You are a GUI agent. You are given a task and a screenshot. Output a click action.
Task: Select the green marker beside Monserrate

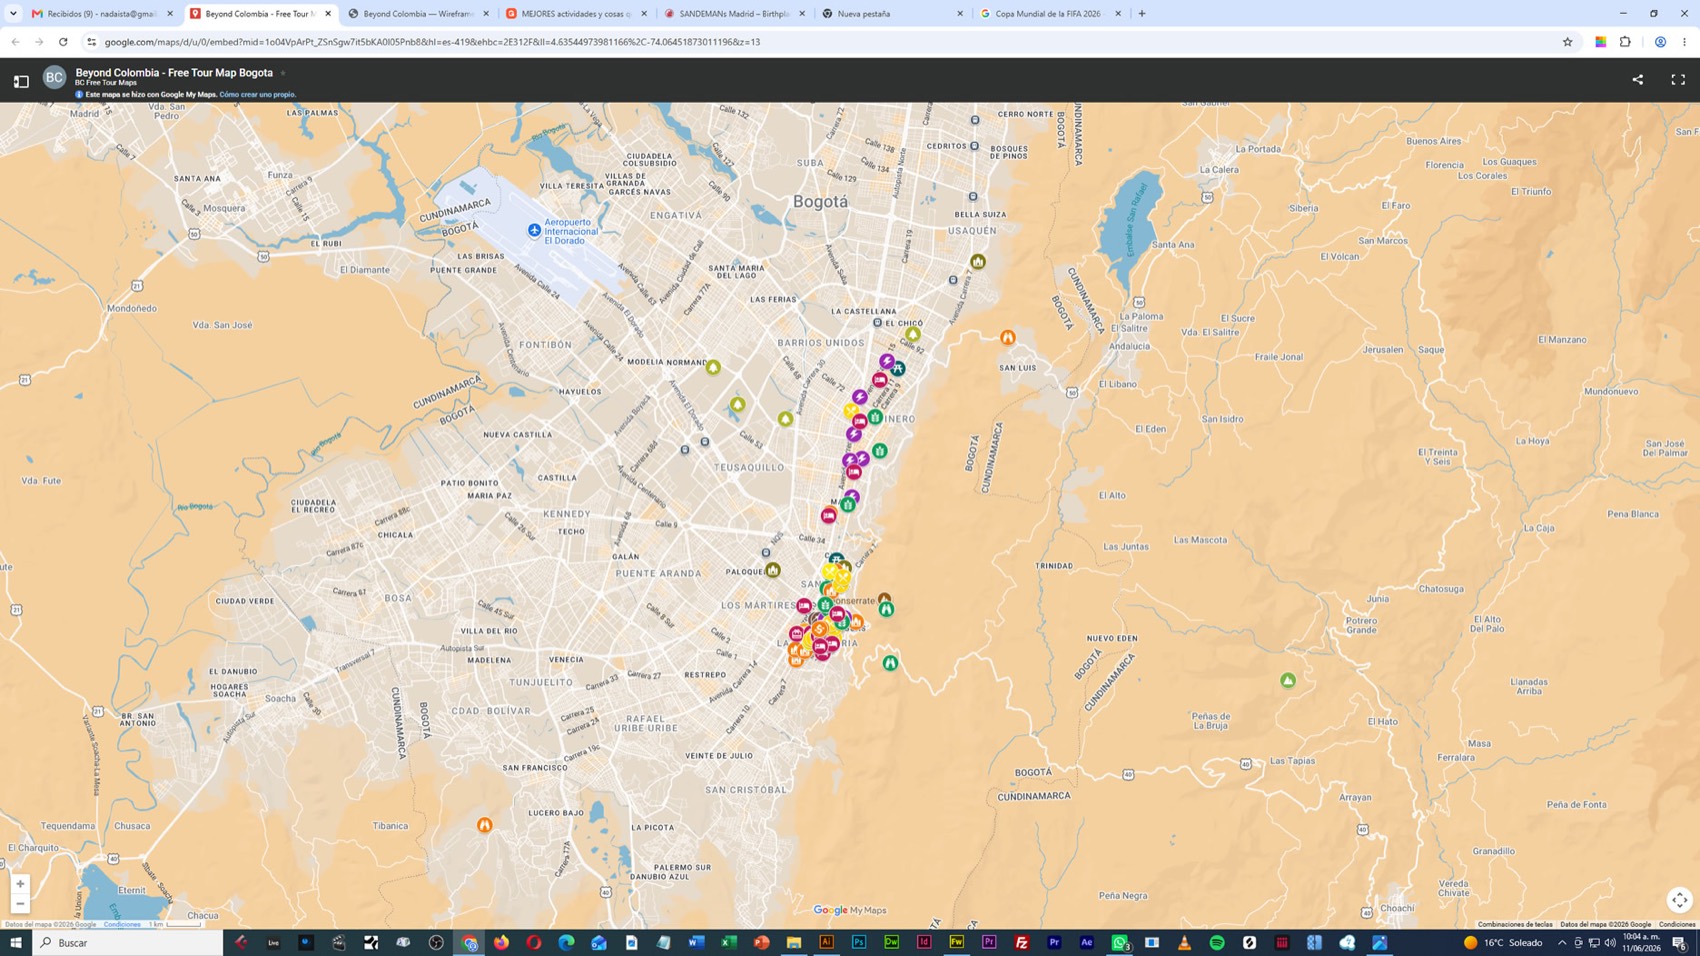coord(886,609)
